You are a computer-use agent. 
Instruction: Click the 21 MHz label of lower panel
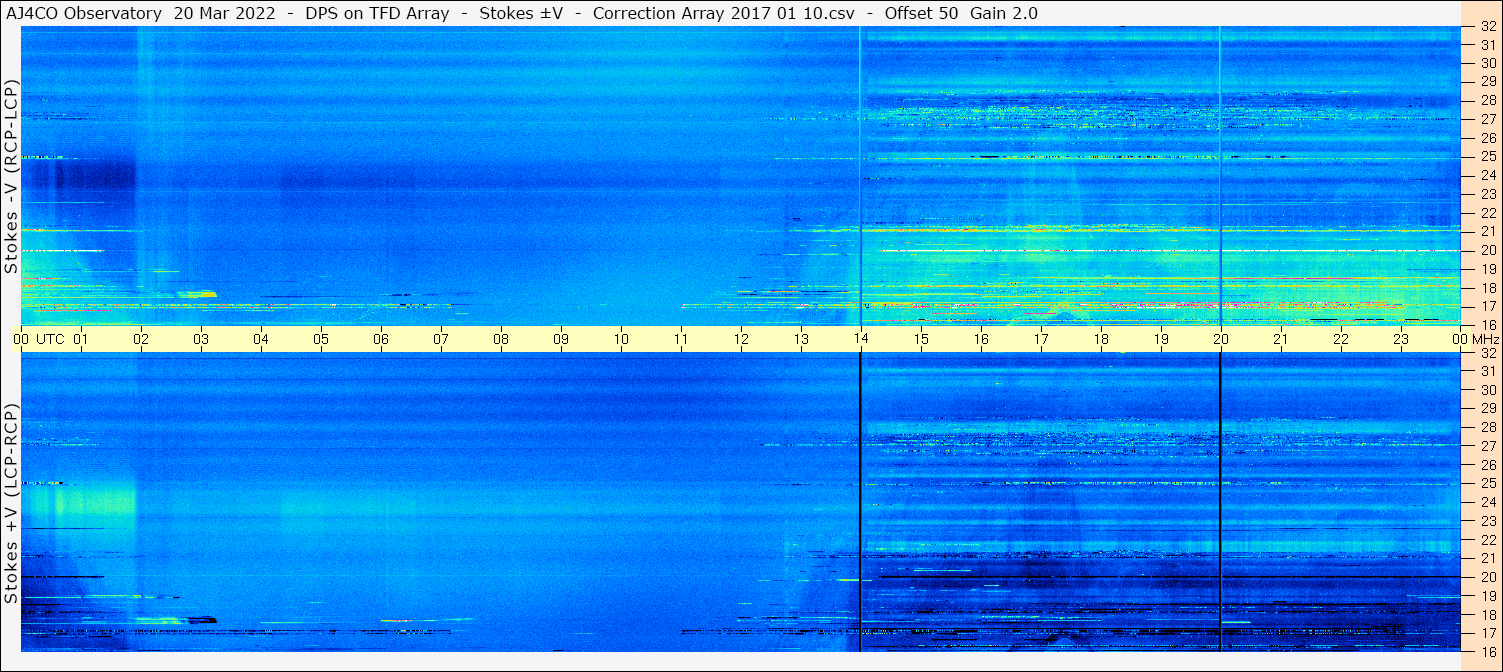pyautogui.click(x=1487, y=558)
